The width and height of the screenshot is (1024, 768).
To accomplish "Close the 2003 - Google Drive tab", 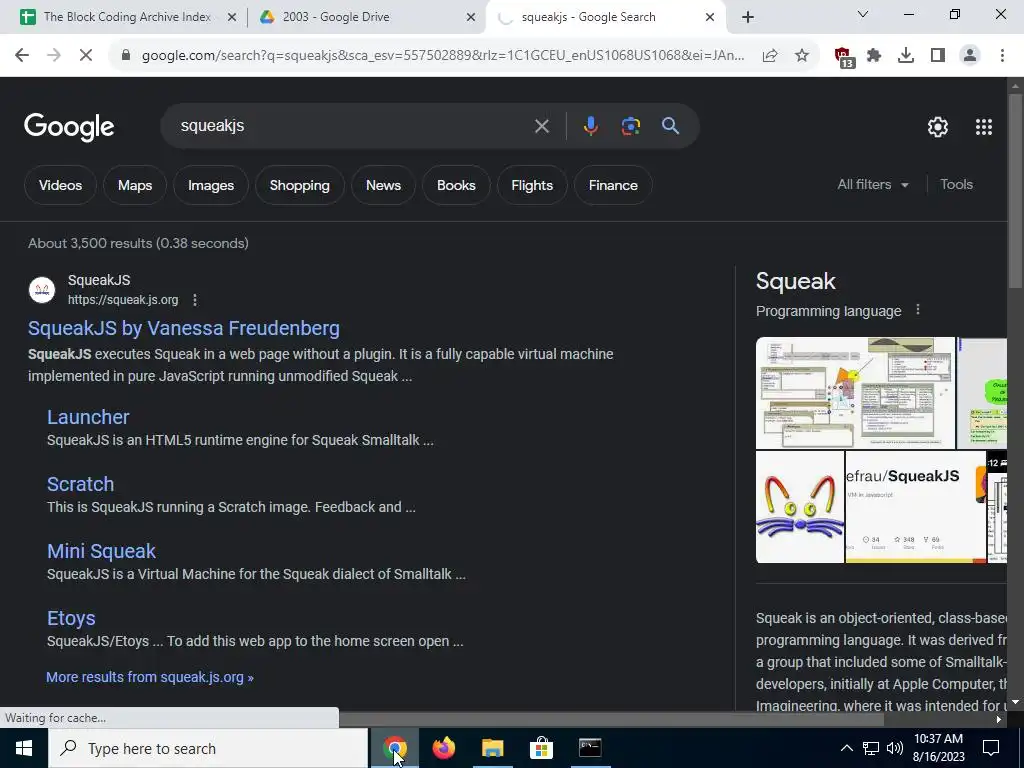I will coord(470,17).
